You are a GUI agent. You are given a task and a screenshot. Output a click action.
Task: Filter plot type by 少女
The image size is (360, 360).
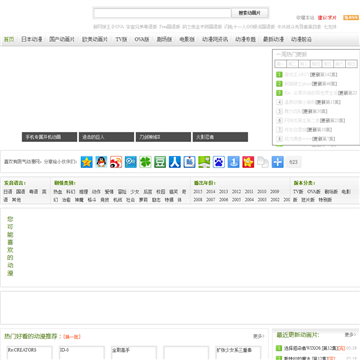click(135, 192)
